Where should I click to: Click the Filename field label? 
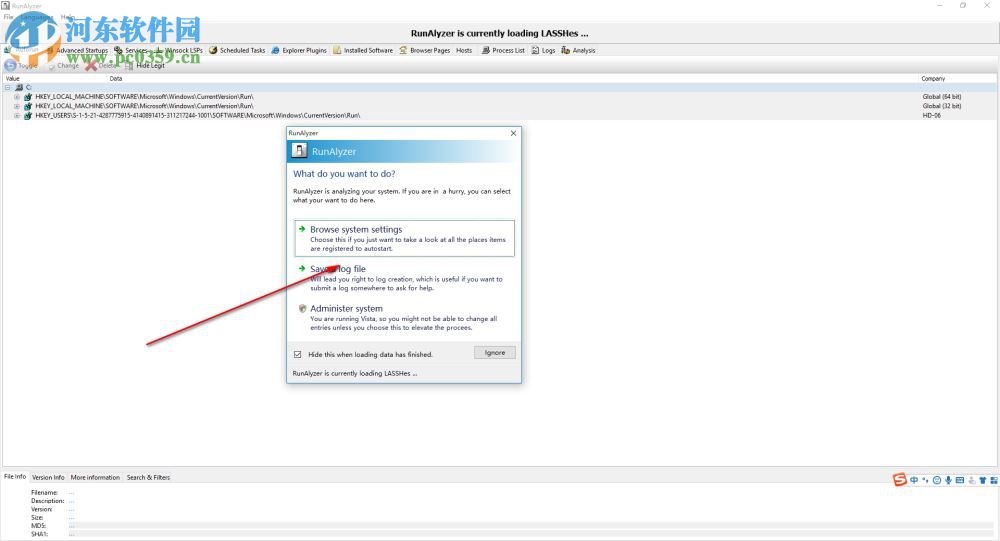(44, 493)
